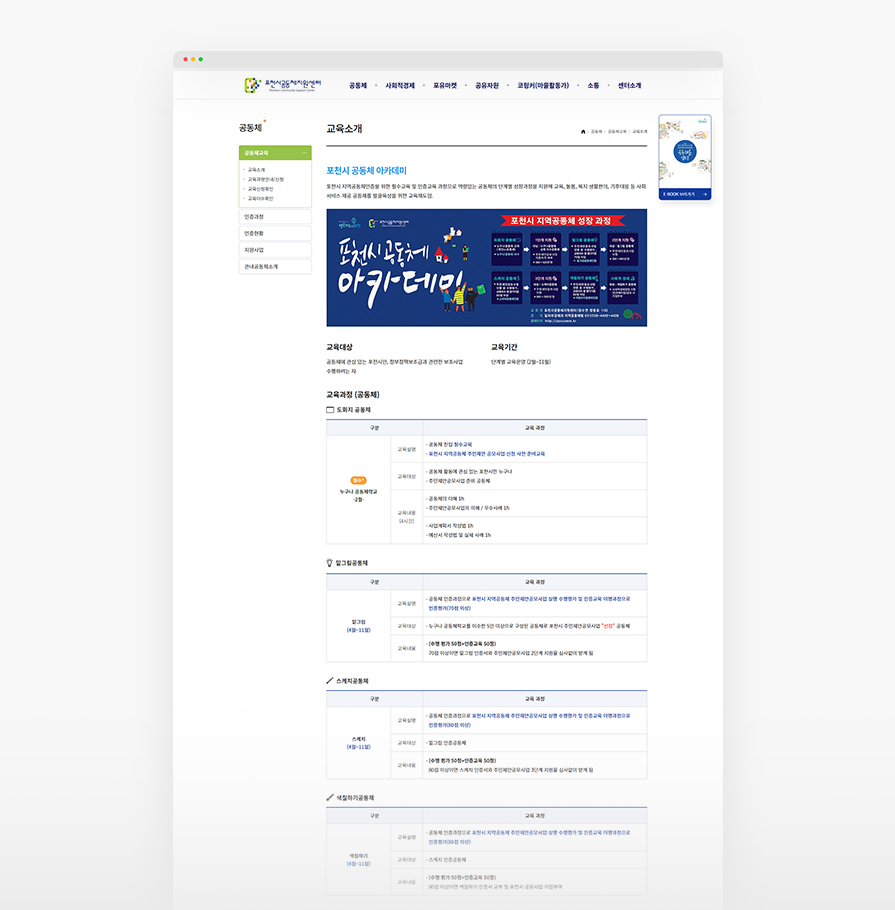
Task: Open 교육이수확인 submenu link
Action: tap(260, 198)
